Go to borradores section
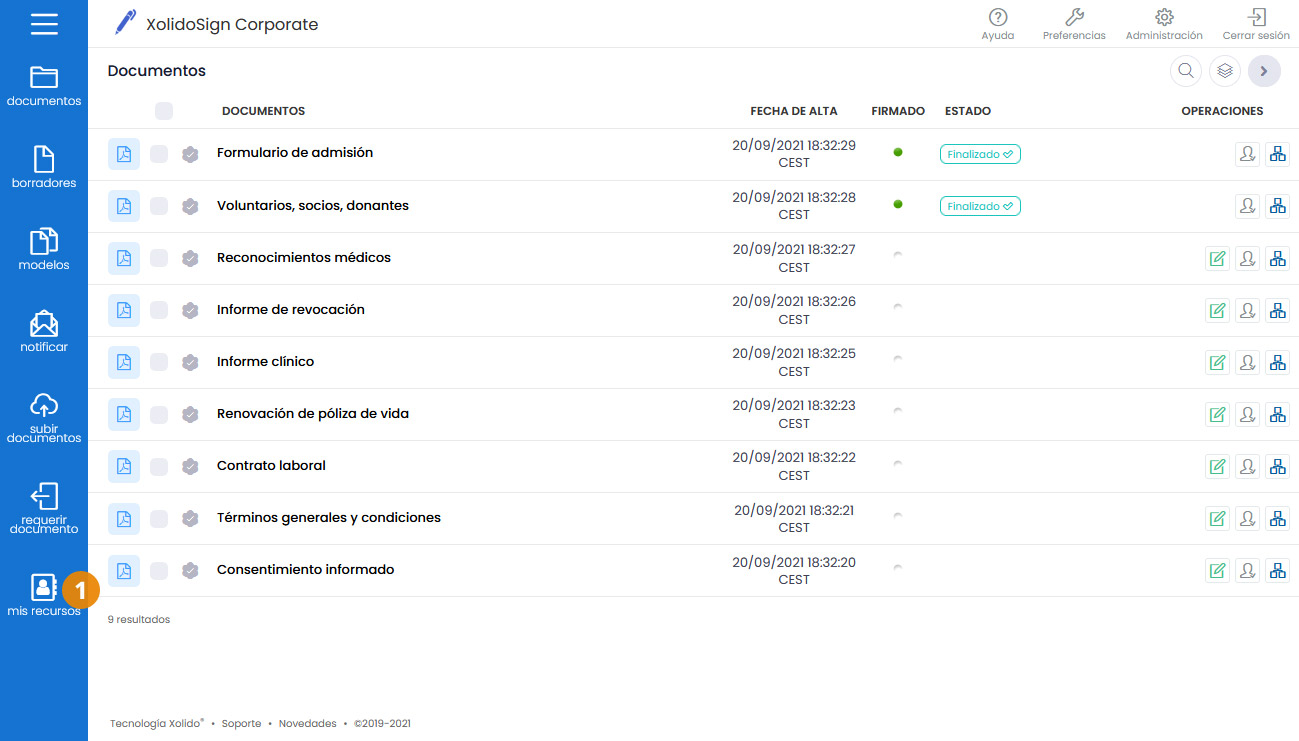 point(44,167)
